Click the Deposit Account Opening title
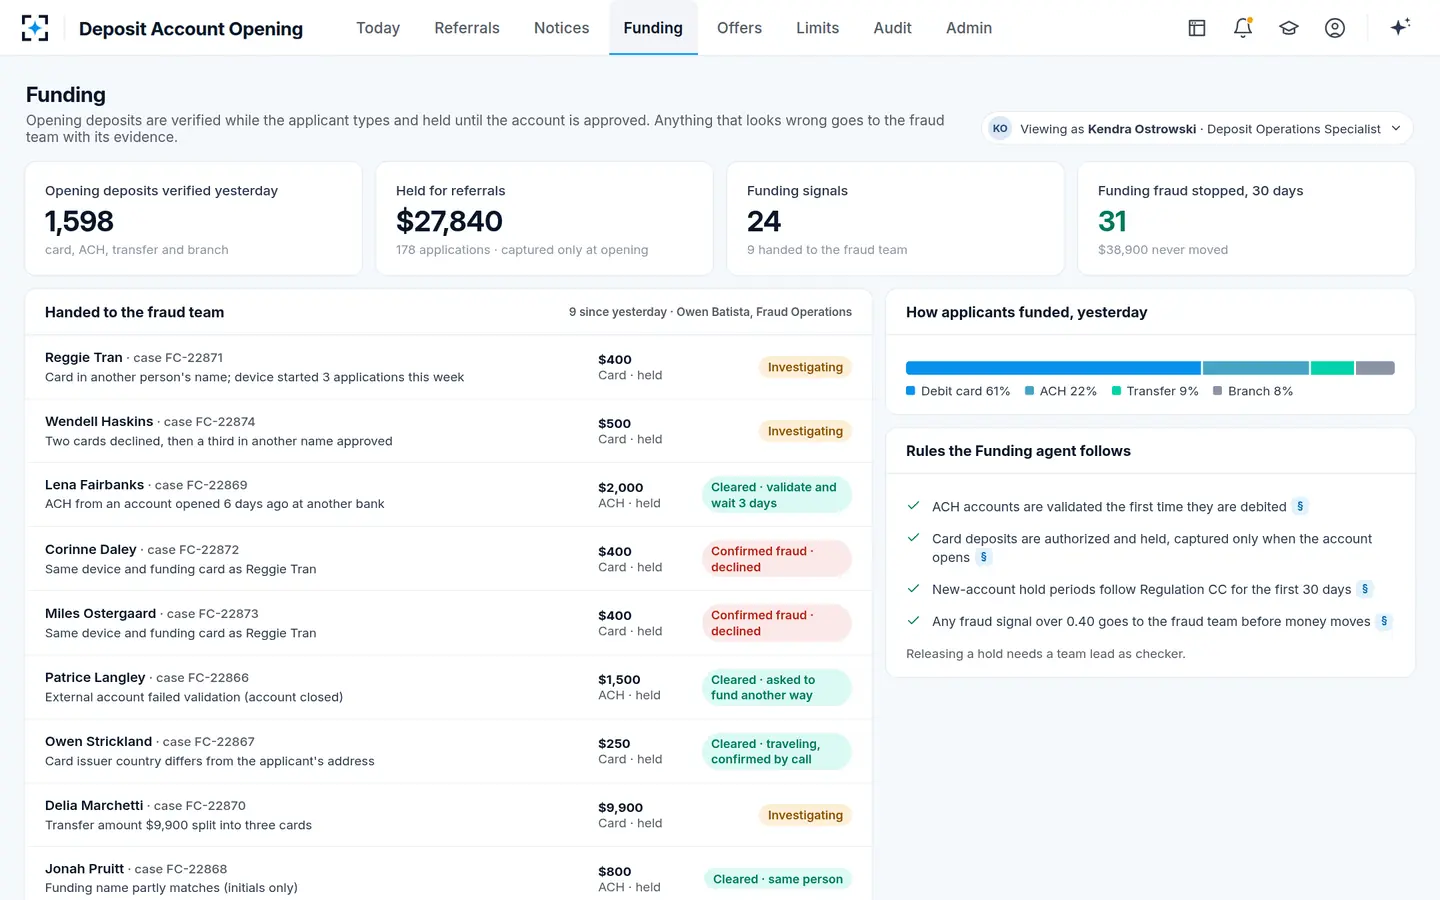This screenshot has height=900, width=1440. pos(191,29)
